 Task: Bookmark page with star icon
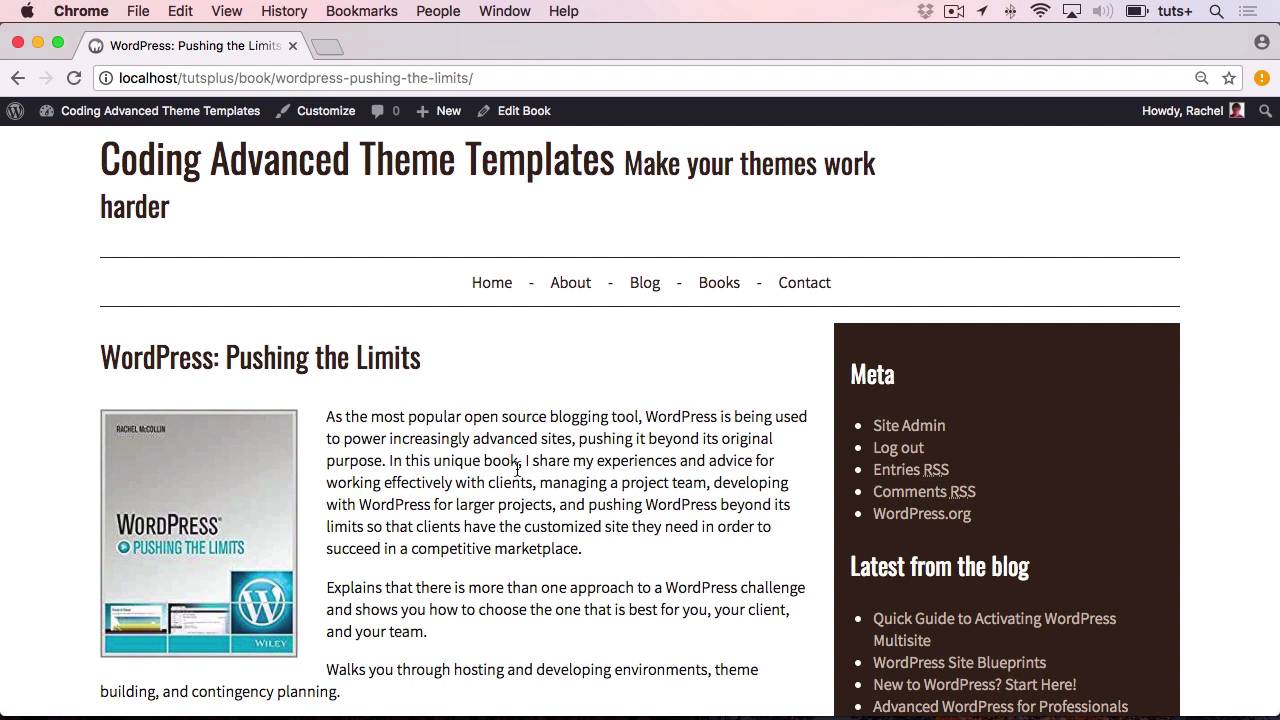click(1229, 78)
